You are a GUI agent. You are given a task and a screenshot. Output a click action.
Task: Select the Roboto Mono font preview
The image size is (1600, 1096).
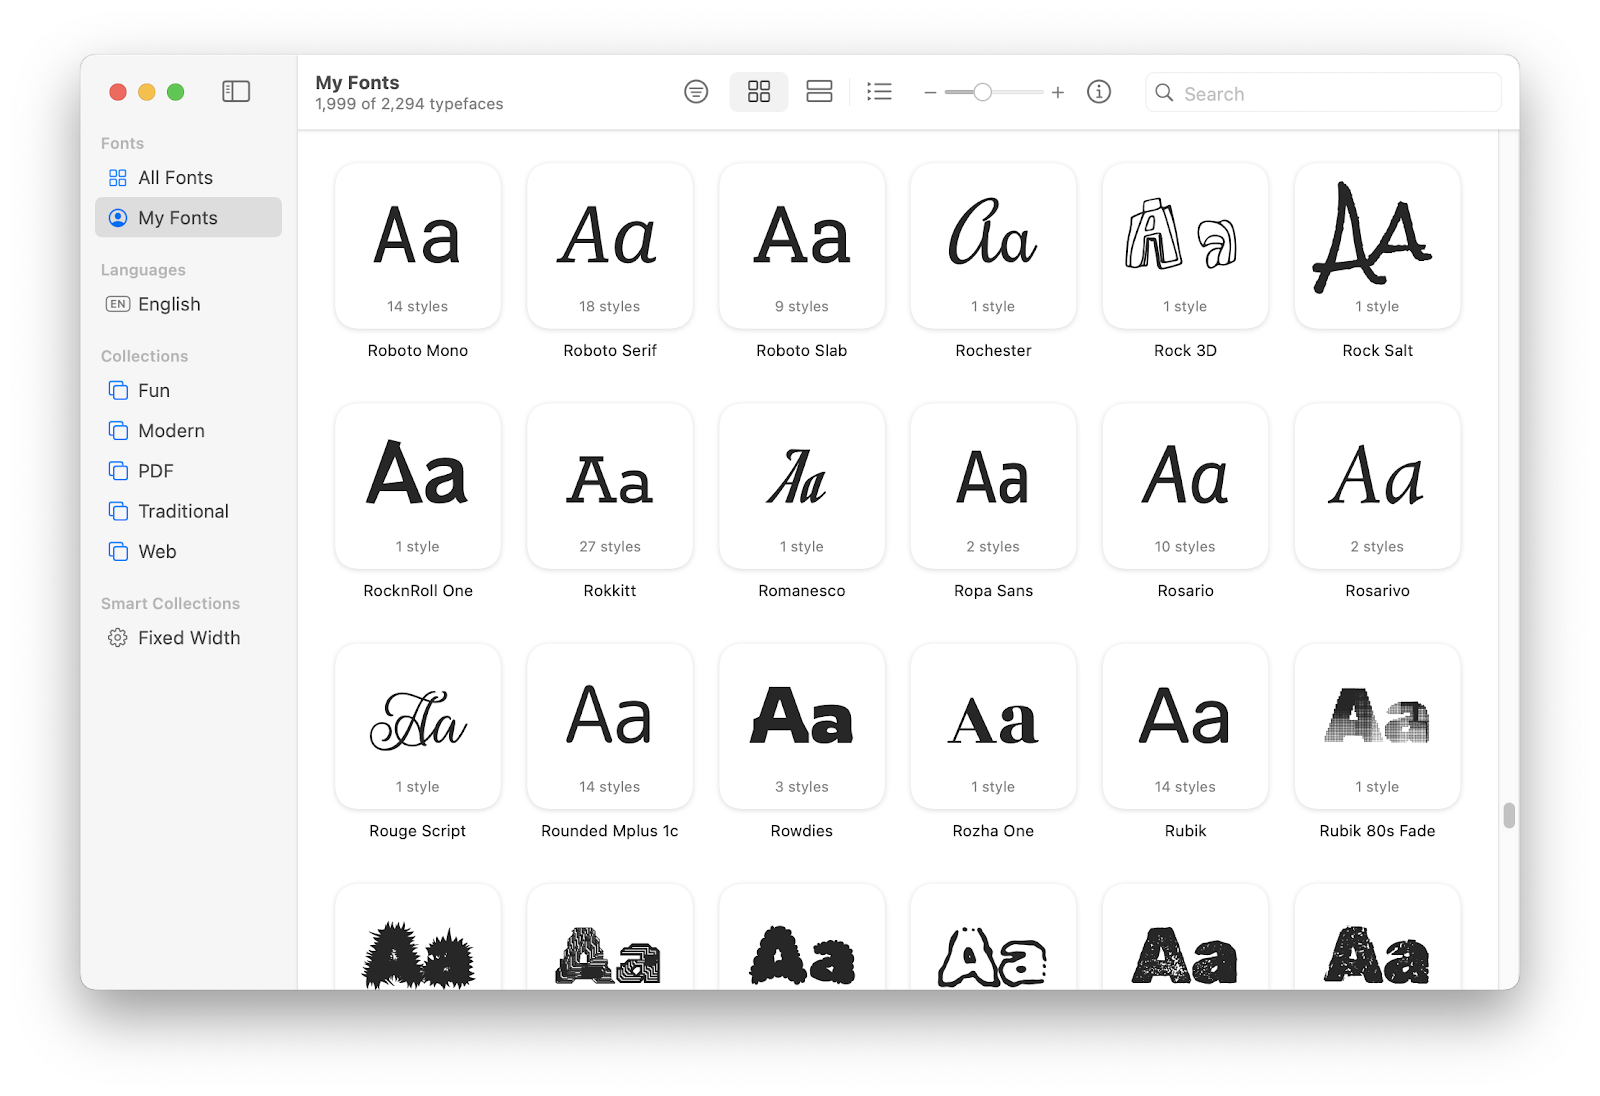[x=418, y=246]
